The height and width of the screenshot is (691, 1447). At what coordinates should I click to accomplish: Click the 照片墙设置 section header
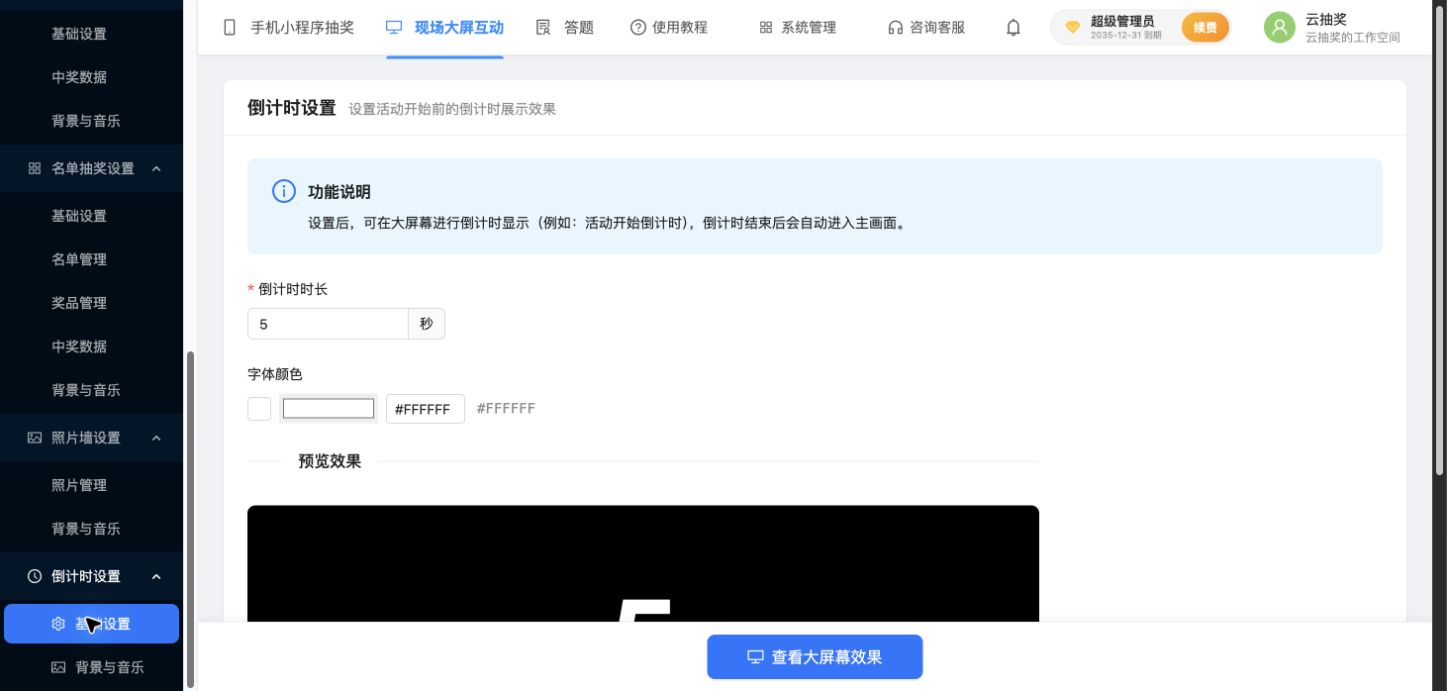click(x=91, y=437)
